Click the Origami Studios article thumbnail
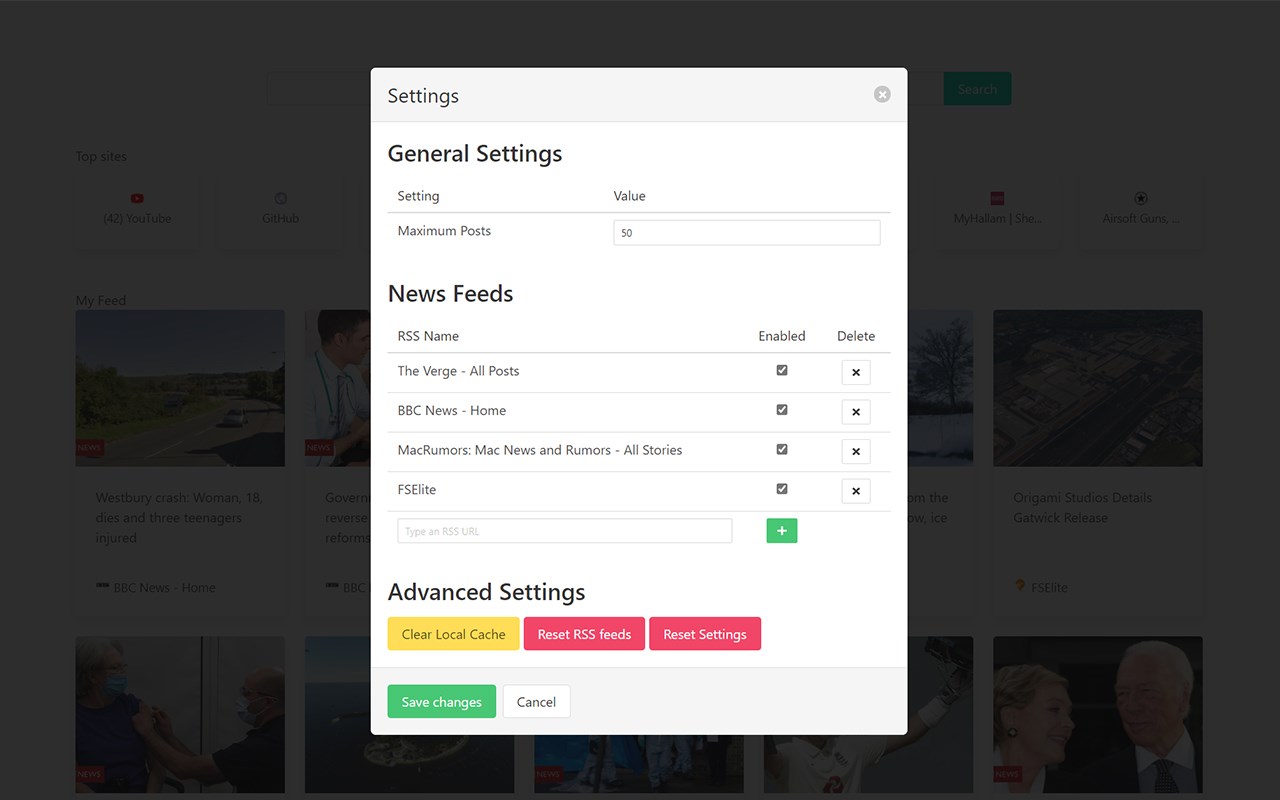The image size is (1280, 800). coord(1098,388)
